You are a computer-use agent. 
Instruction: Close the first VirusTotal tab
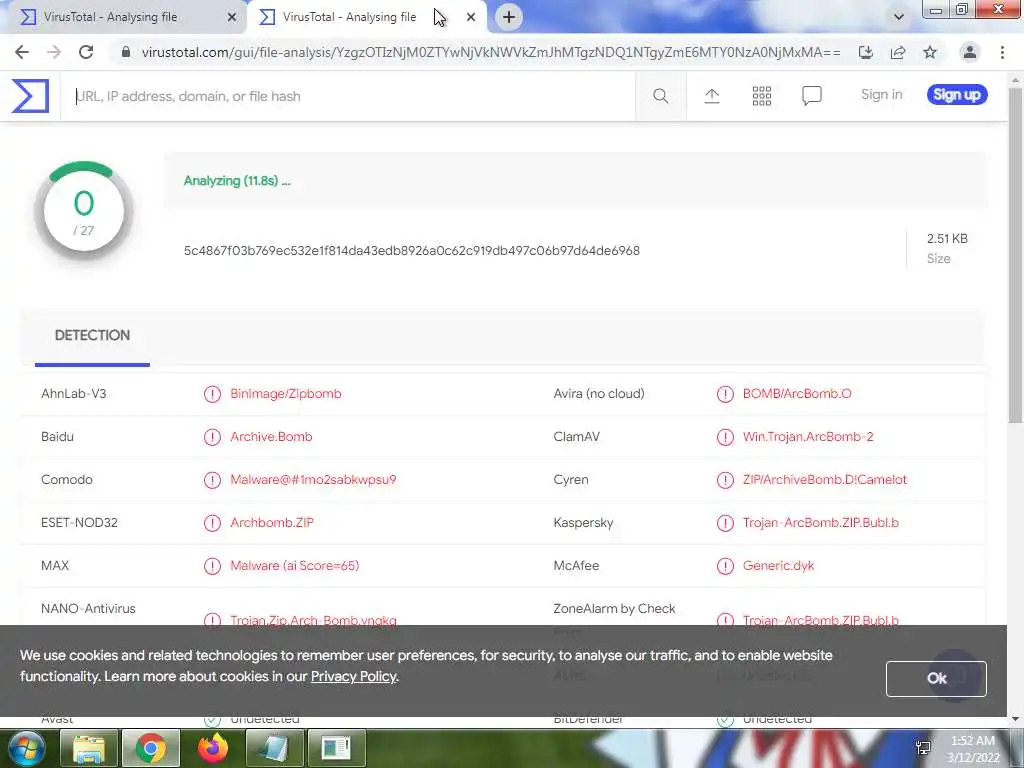coord(232,18)
